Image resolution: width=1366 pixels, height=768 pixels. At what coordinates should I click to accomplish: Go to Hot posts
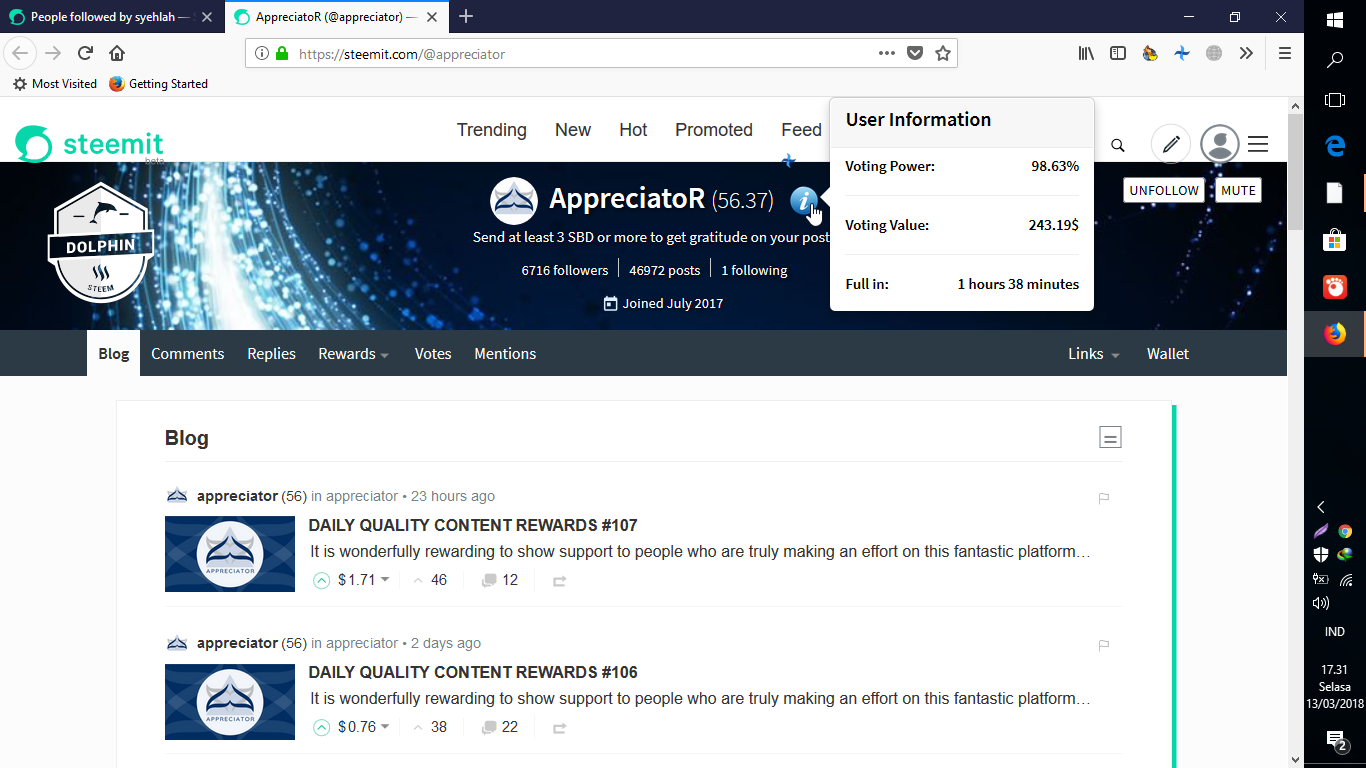pyautogui.click(x=633, y=130)
